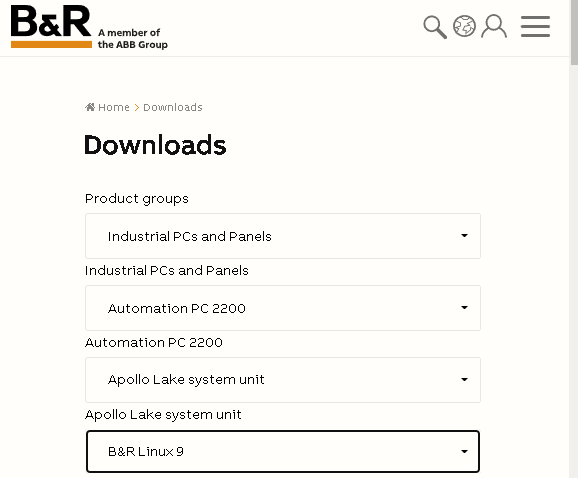Click arrow of Automation PC 2200 dropdown
This screenshot has width=578, height=478.
click(x=464, y=307)
